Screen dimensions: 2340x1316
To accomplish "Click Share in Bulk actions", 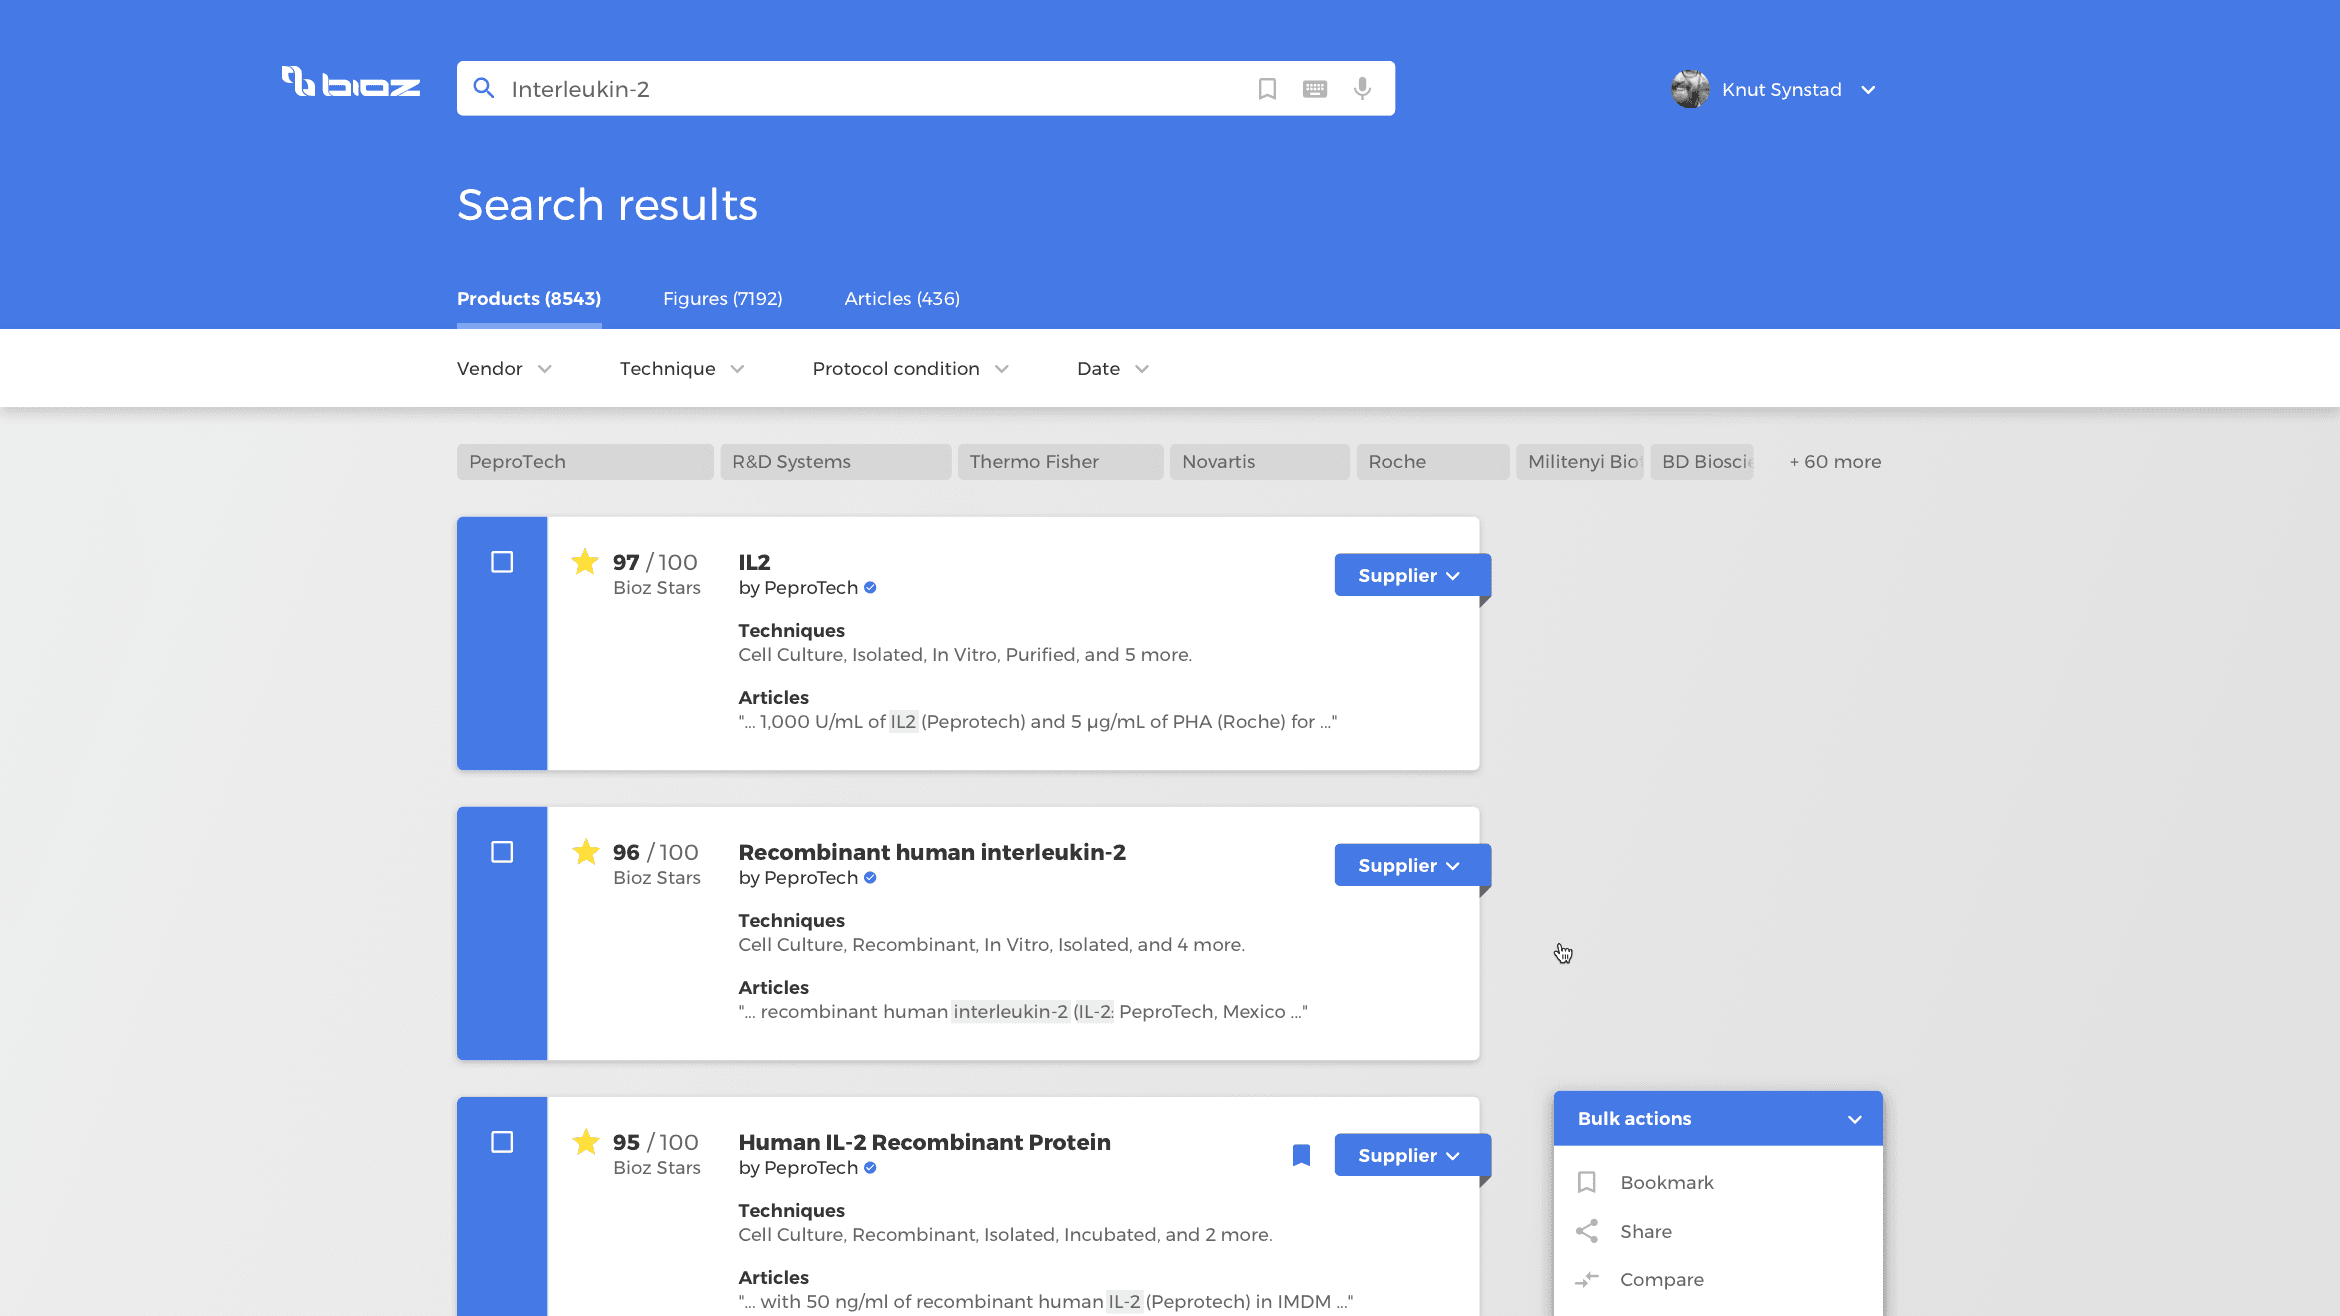I will coord(1646,1231).
